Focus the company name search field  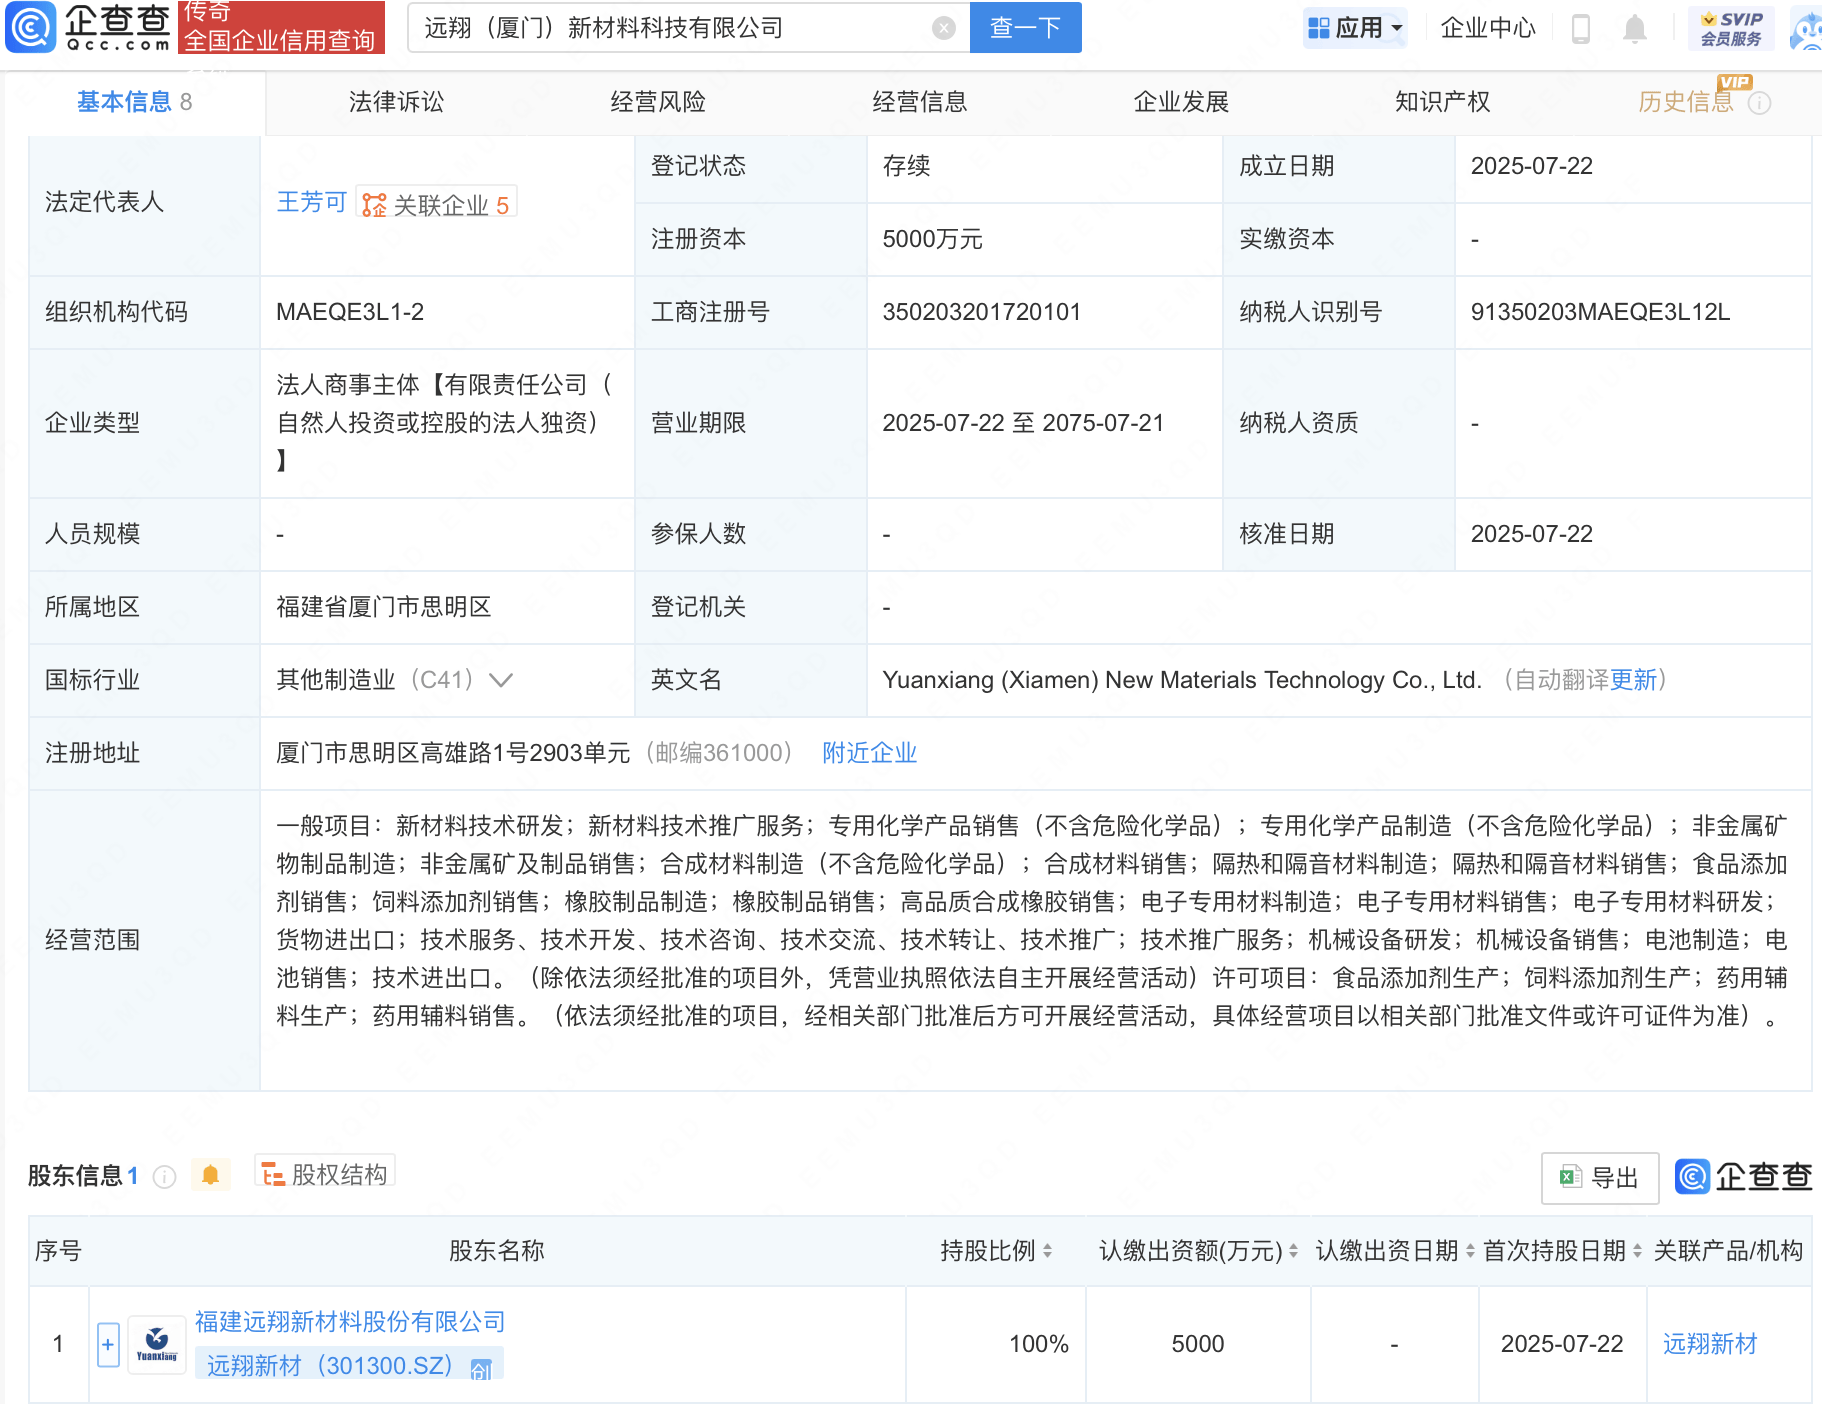pyautogui.click(x=670, y=28)
